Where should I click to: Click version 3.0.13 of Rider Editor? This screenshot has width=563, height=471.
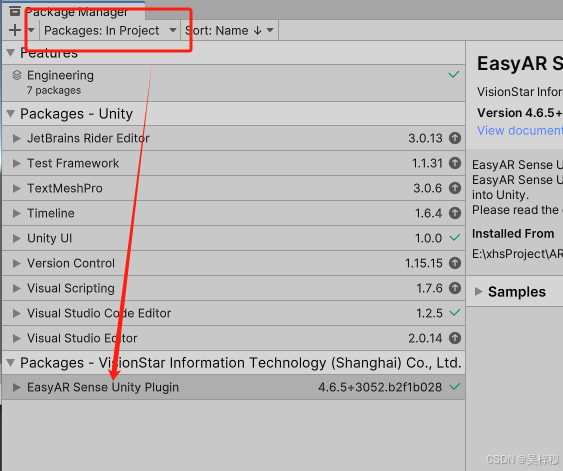point(425,138)
